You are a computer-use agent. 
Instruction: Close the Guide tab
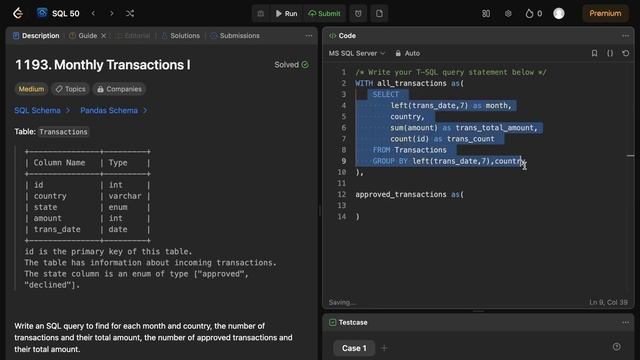(104, 36)
